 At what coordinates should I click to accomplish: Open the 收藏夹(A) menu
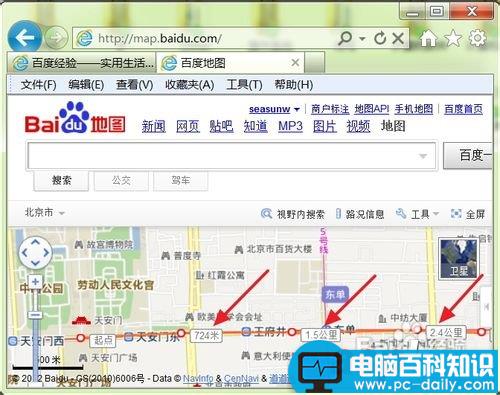(x=190, y=85)
